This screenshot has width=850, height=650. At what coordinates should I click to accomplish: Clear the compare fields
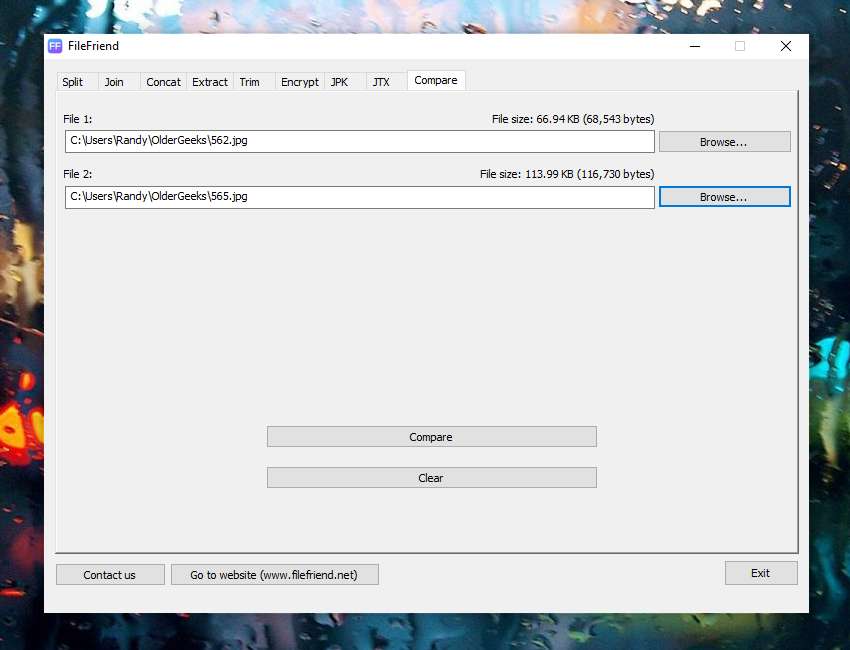(x=432, y=478)
